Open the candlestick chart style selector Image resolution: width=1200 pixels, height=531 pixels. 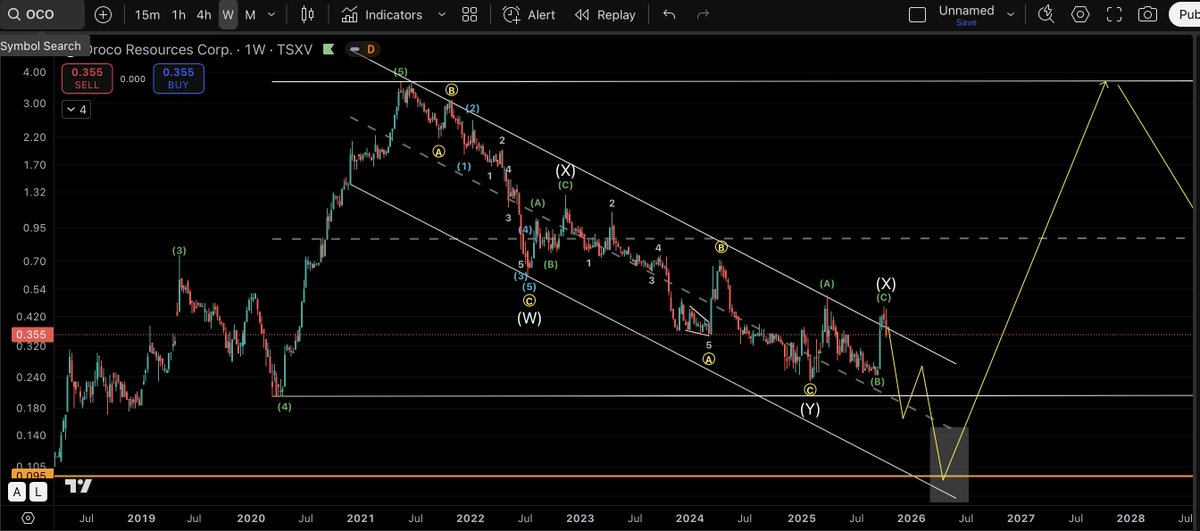[307, 15]
